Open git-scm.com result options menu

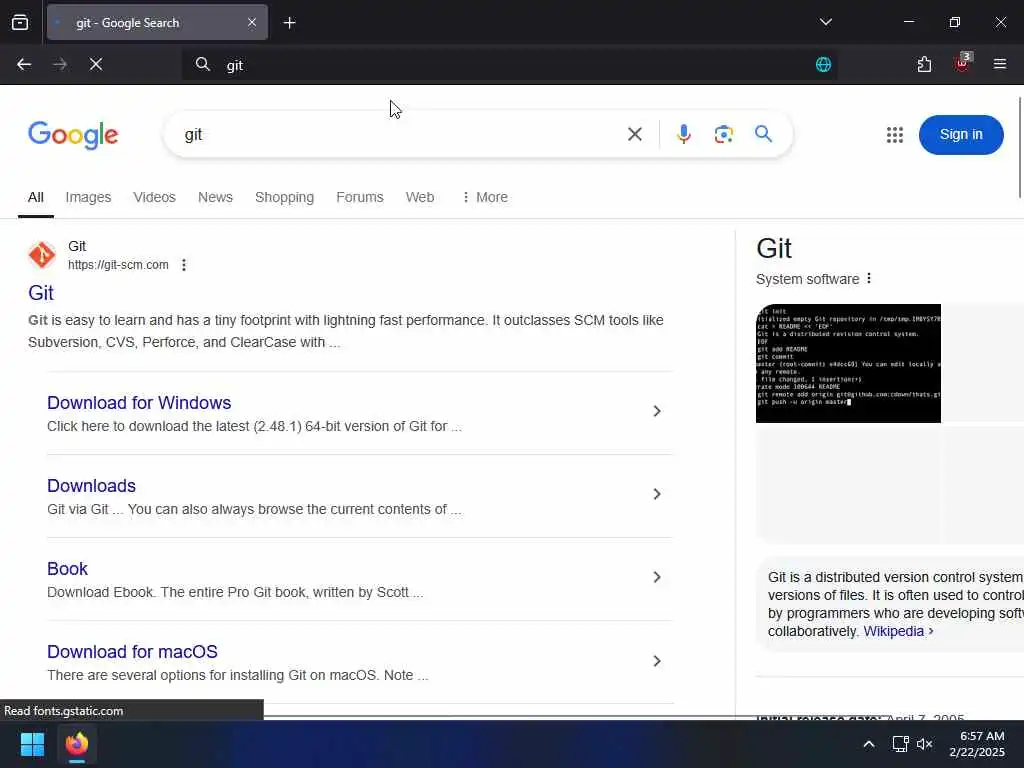point(184,264)
